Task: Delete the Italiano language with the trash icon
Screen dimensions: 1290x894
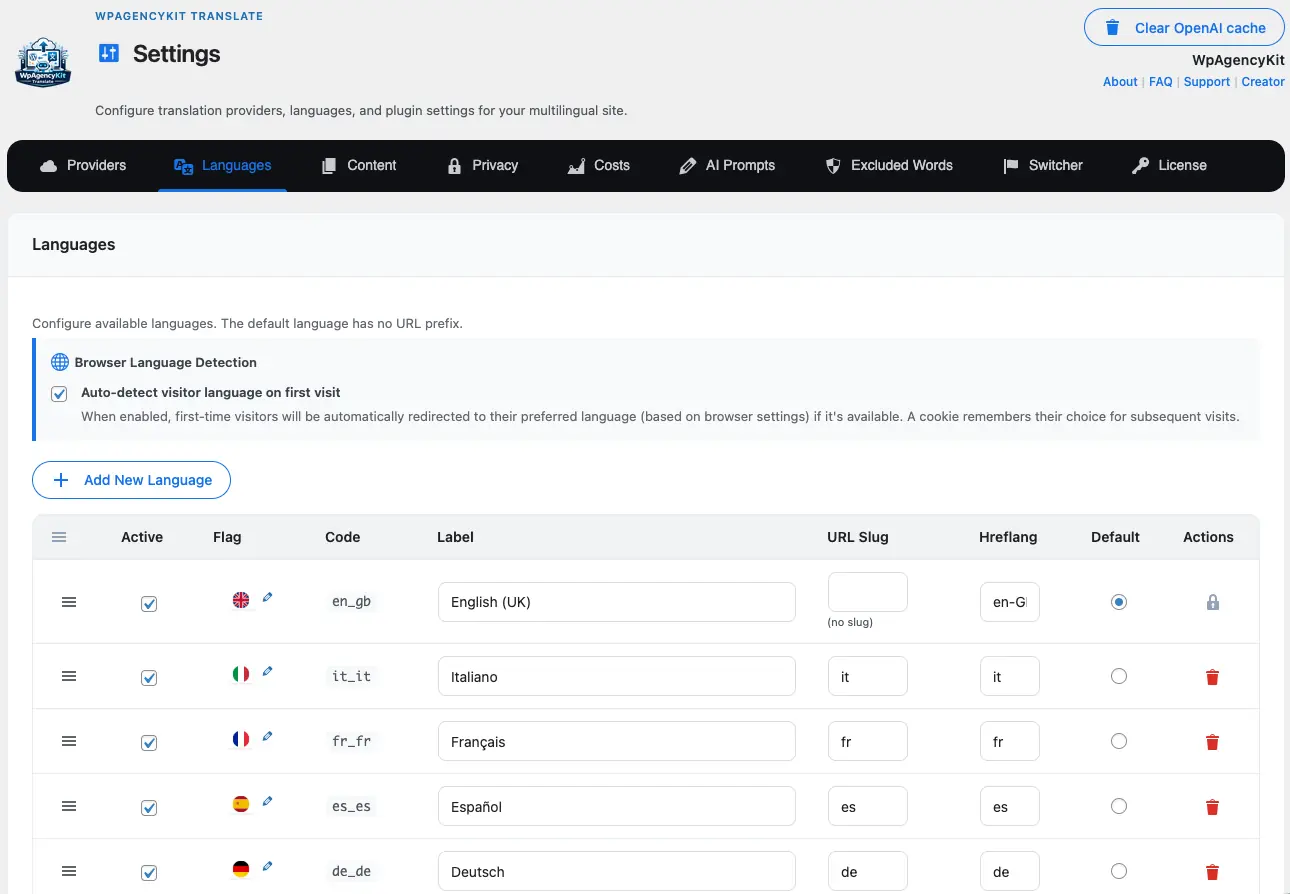Action: coord(1213,677)
